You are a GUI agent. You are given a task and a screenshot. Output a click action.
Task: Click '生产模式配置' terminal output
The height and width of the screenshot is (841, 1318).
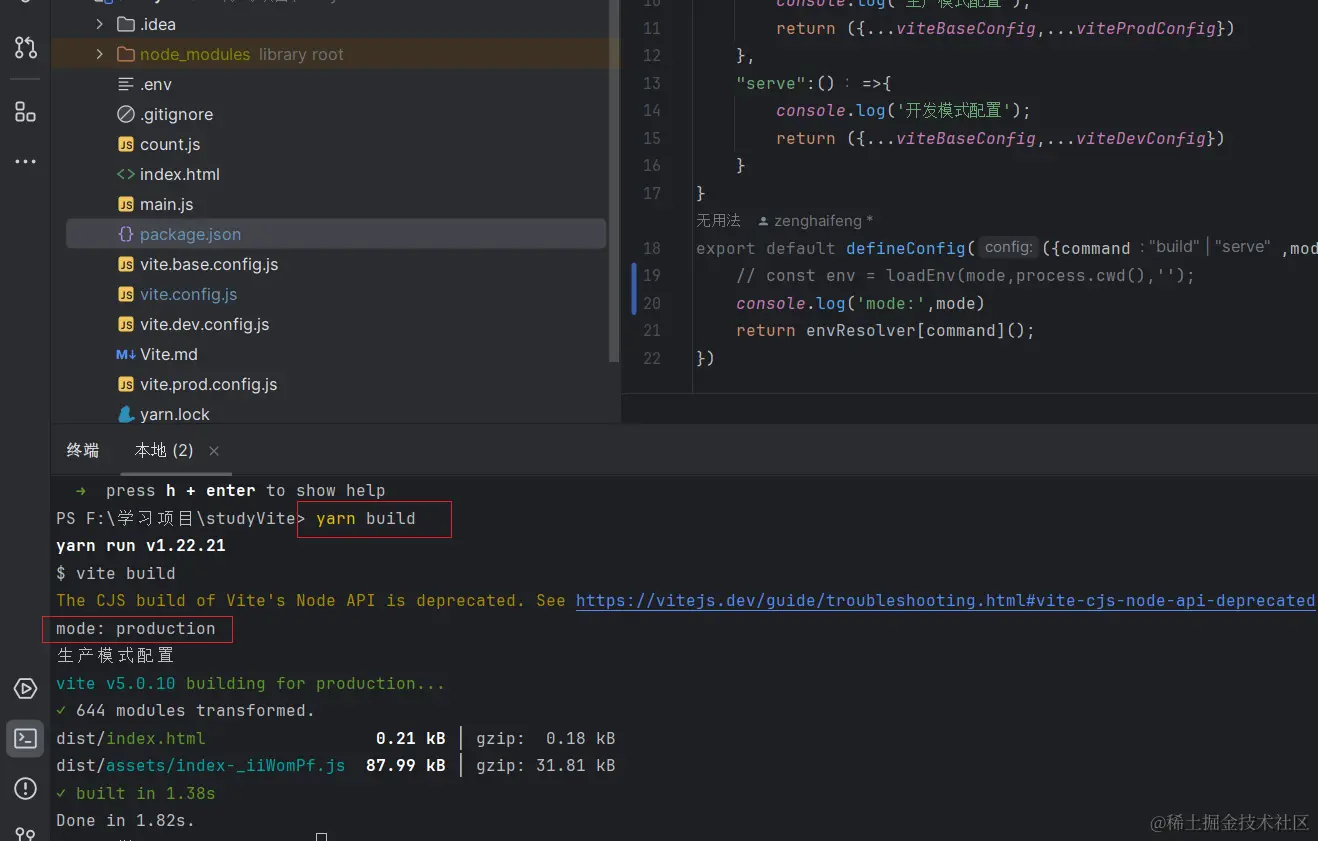coord(116,655)
